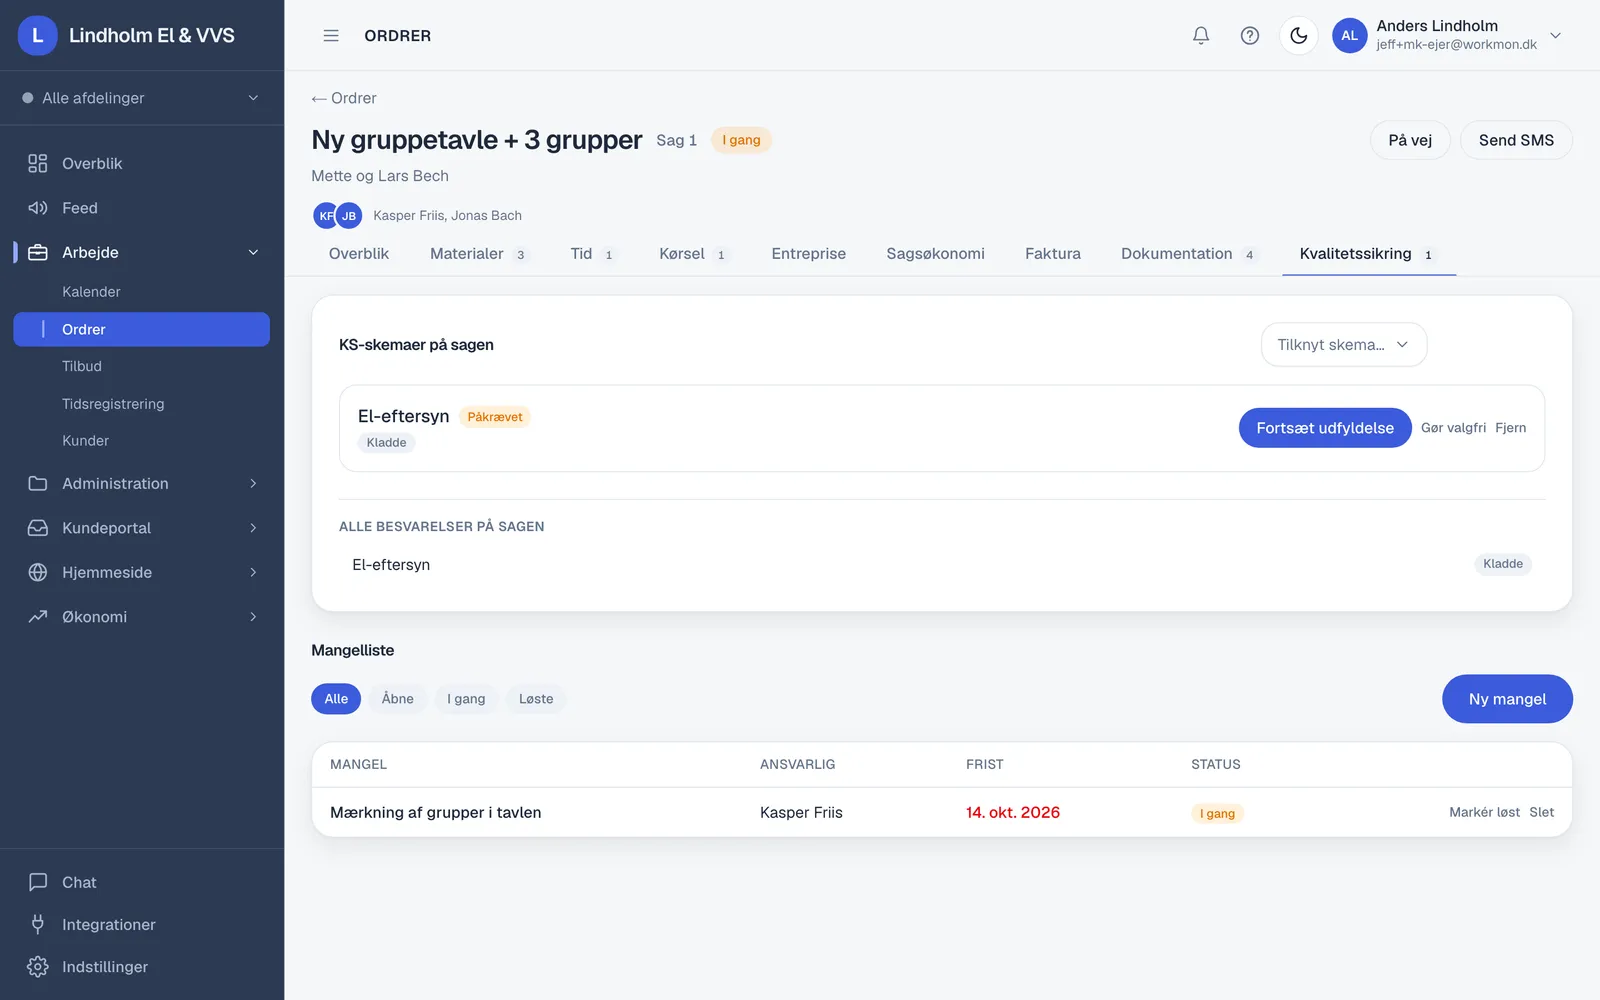The image size is (1600, 1000).
Task: Expand the Økonomi chevron
Action: 253,617
